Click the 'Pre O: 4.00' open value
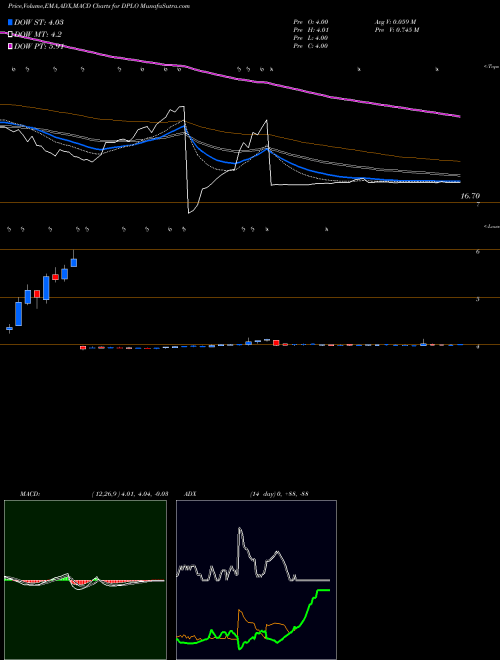This screenshot has width=500, height=660. click(x=311, y=21)
